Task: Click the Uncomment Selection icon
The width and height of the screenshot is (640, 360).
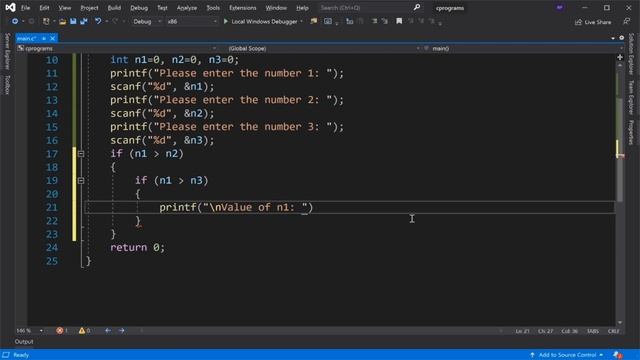Action: pos(384,21)
